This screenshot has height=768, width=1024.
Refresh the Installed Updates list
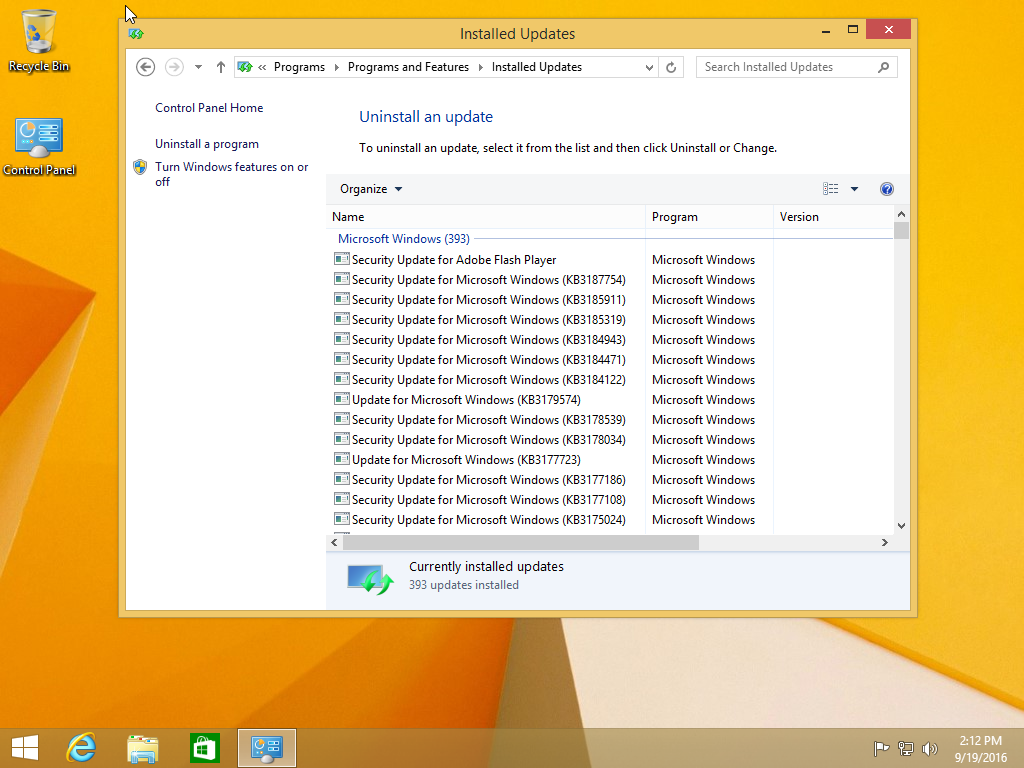tap(671, 67)
